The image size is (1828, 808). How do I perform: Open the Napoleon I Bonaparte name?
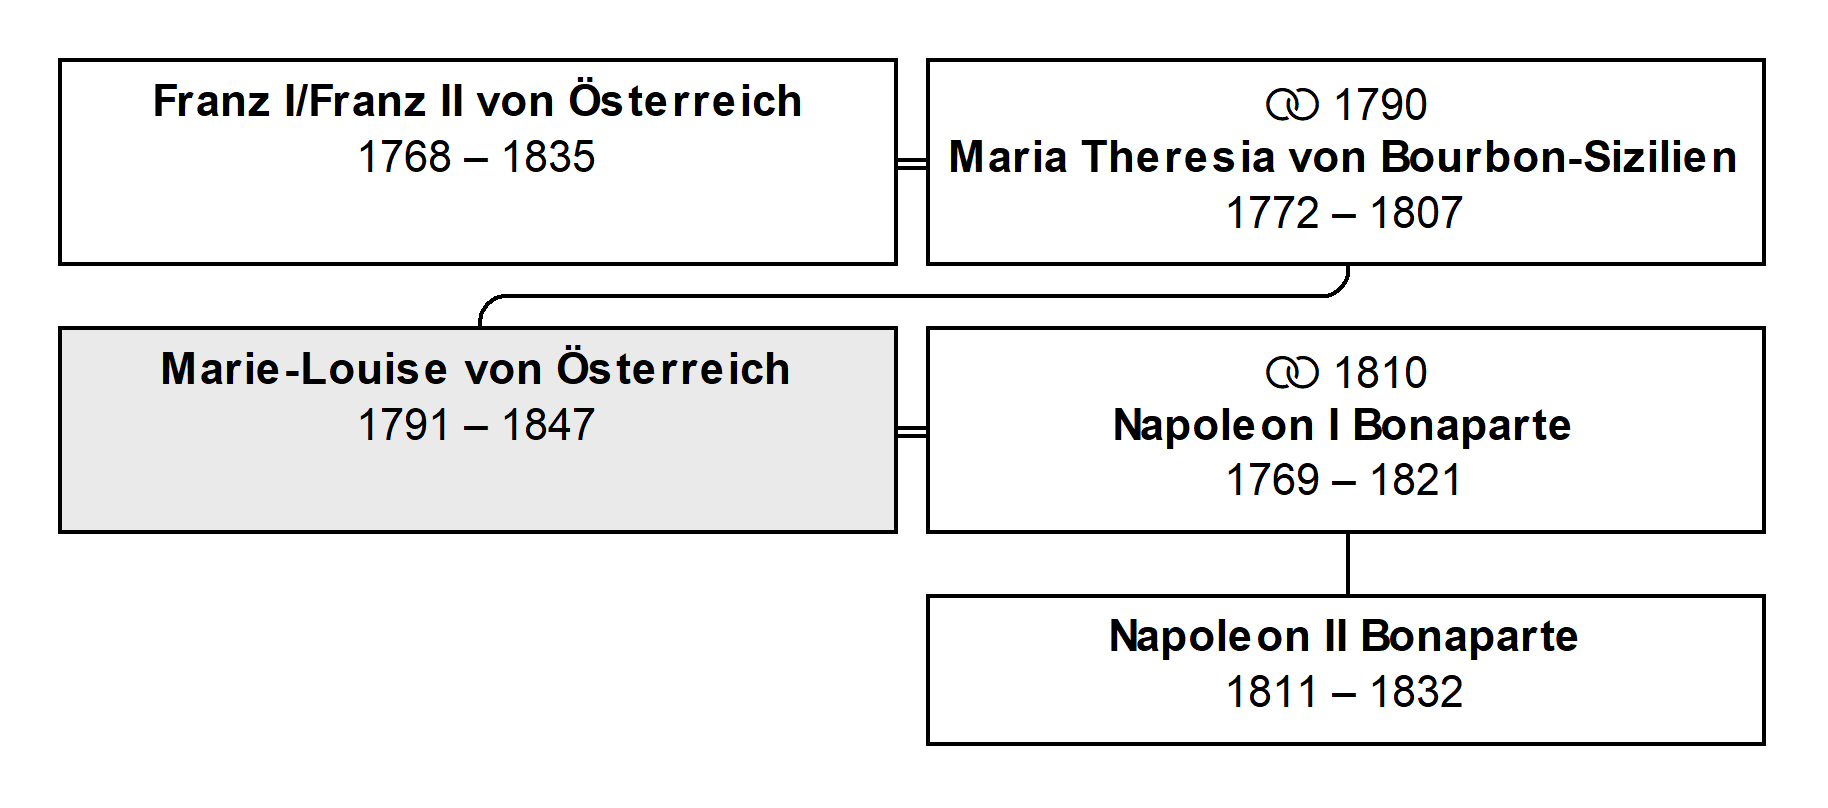pyautogui.click(x=1343, y=426)
